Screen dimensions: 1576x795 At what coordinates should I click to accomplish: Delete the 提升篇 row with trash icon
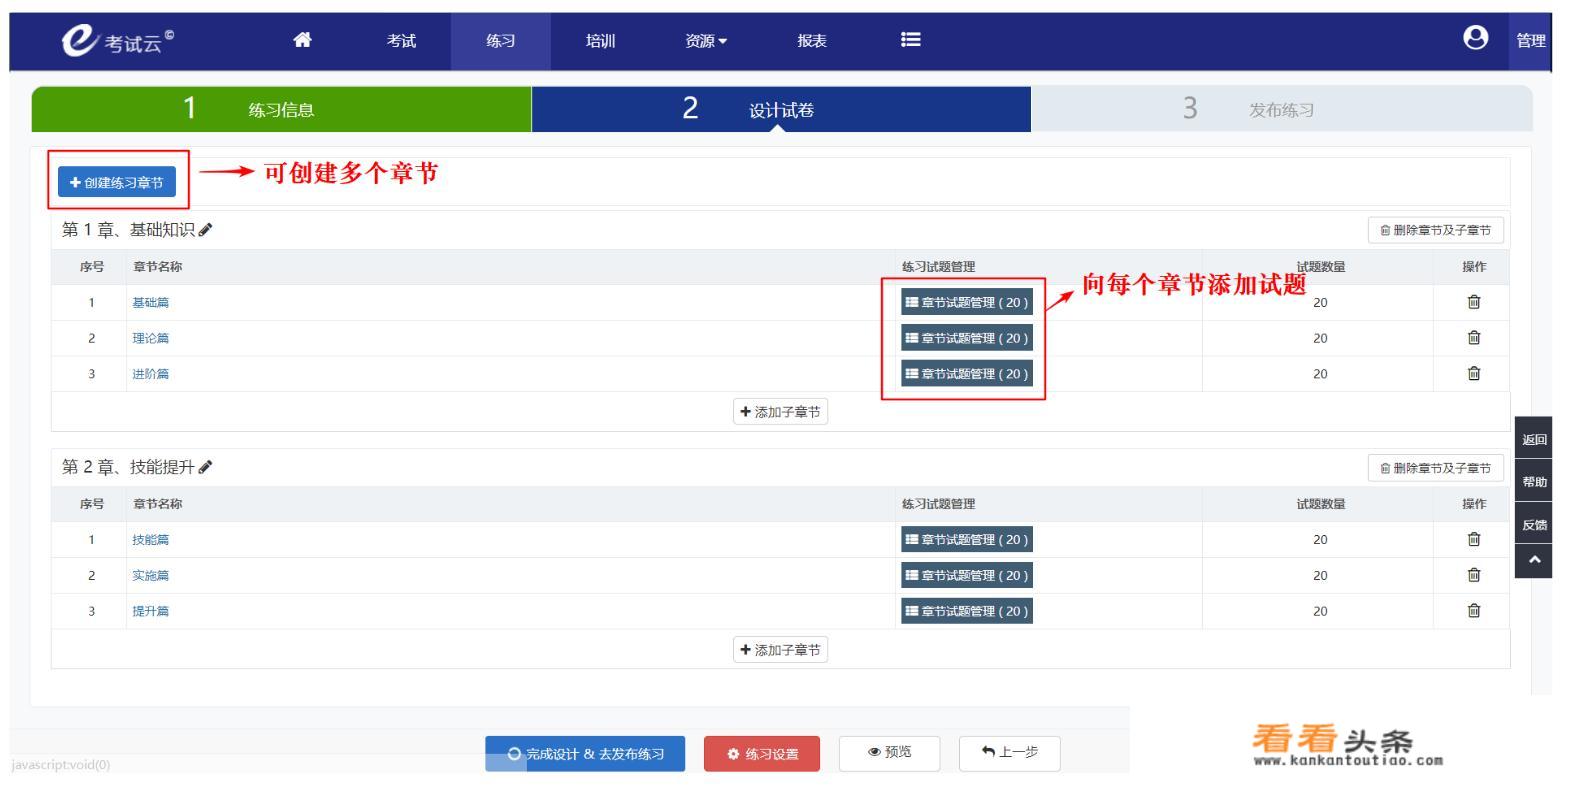1473,611
